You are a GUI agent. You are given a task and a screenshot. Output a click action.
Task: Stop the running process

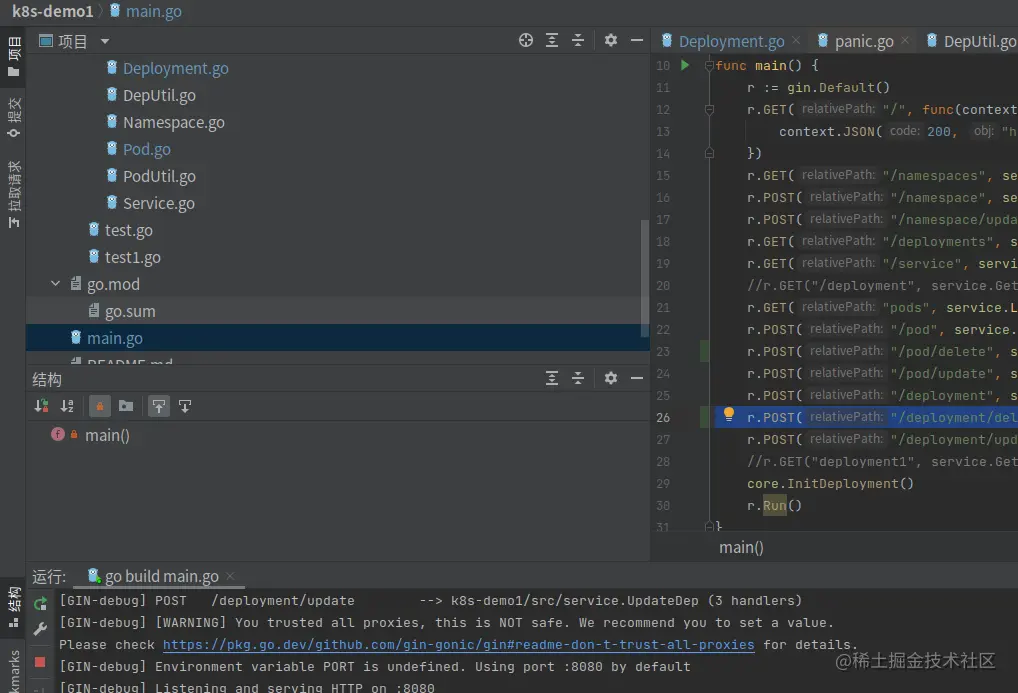click(40, 662)
